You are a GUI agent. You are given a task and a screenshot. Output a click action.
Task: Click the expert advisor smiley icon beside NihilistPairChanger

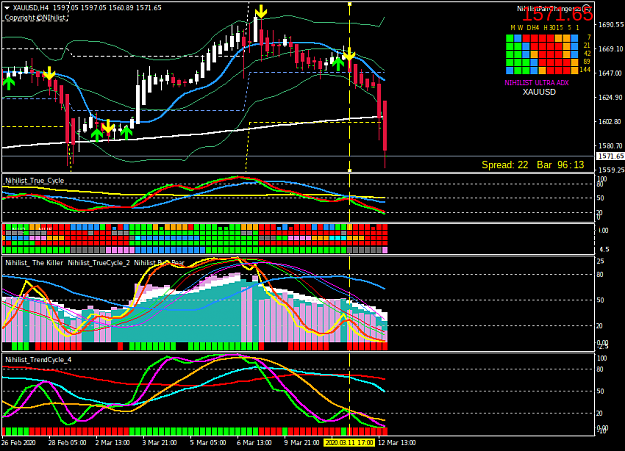click(588, 8)
